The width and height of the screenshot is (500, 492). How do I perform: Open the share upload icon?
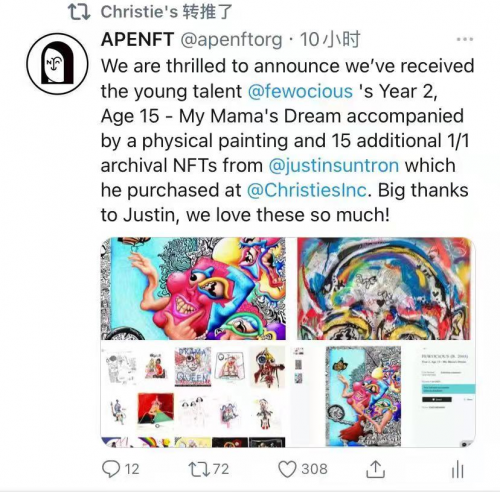coord(375,469)
